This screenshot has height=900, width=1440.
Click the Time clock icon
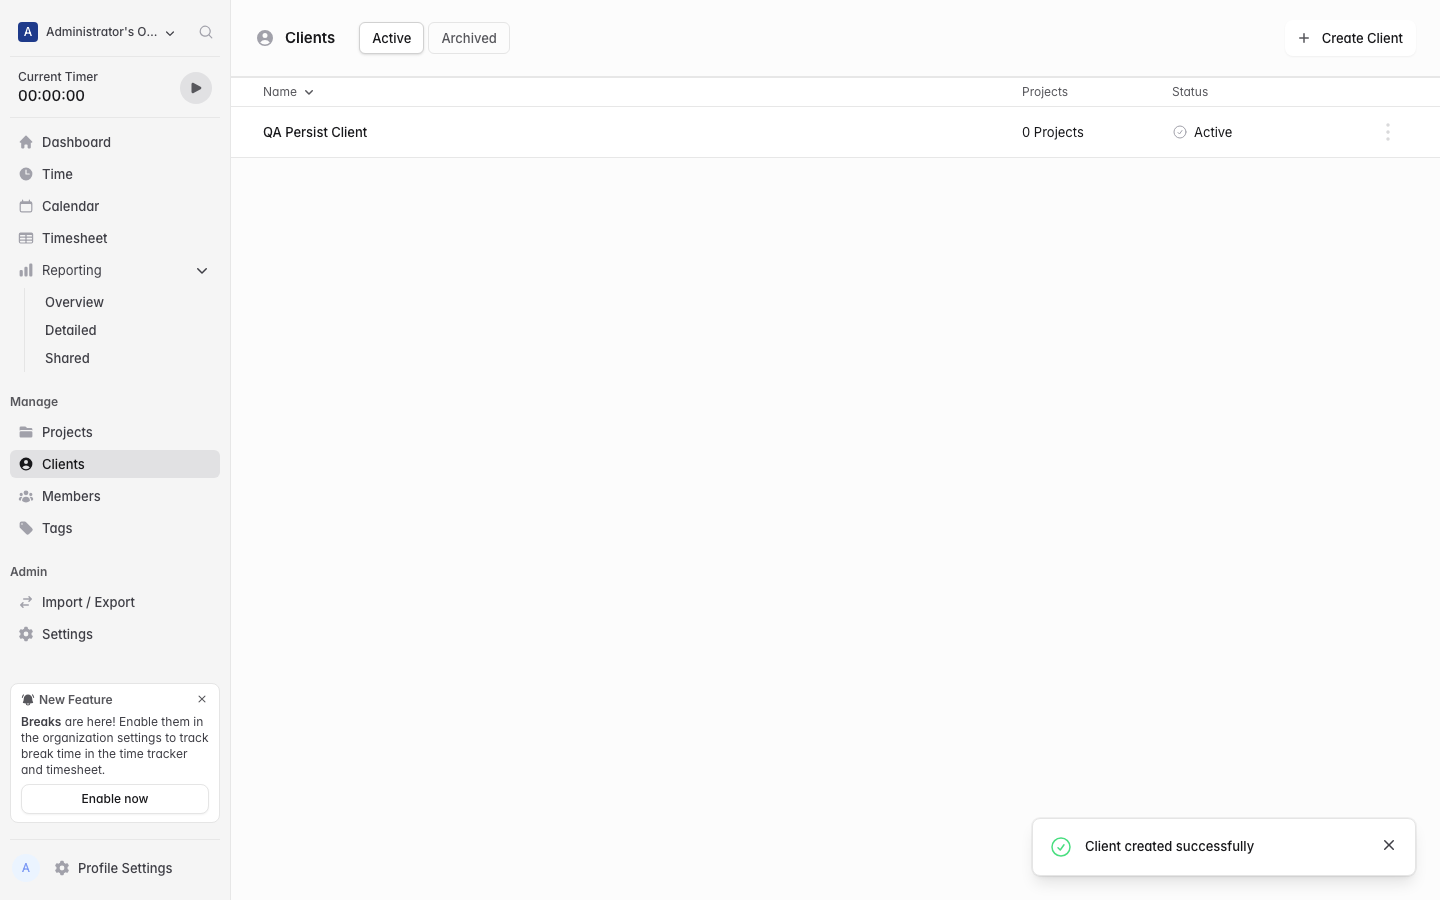[x=26, y=174]
